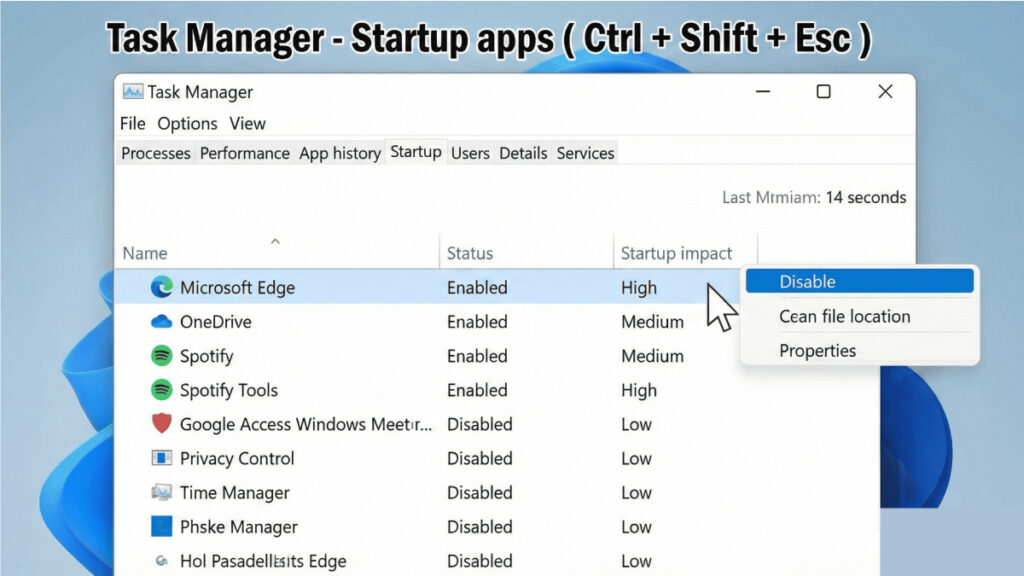Click the Phske Manager blue icon

tap(161, 526)
